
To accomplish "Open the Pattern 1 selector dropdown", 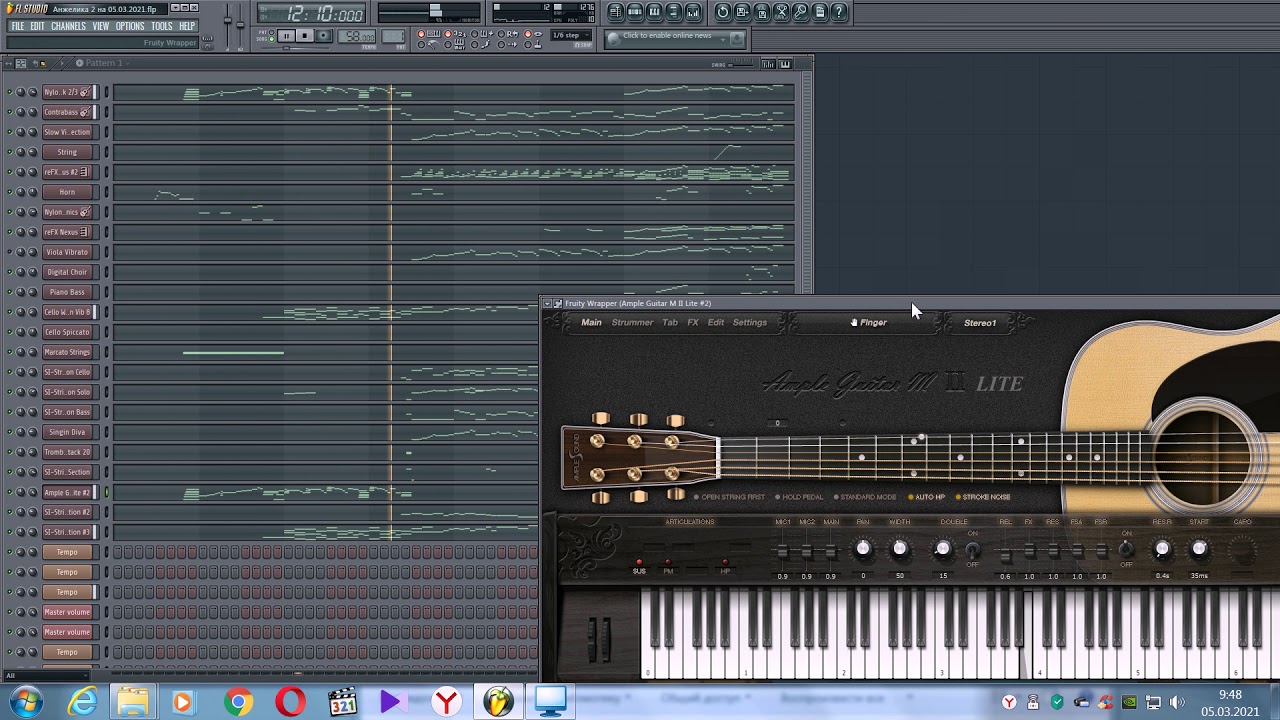I will point(104,63).
